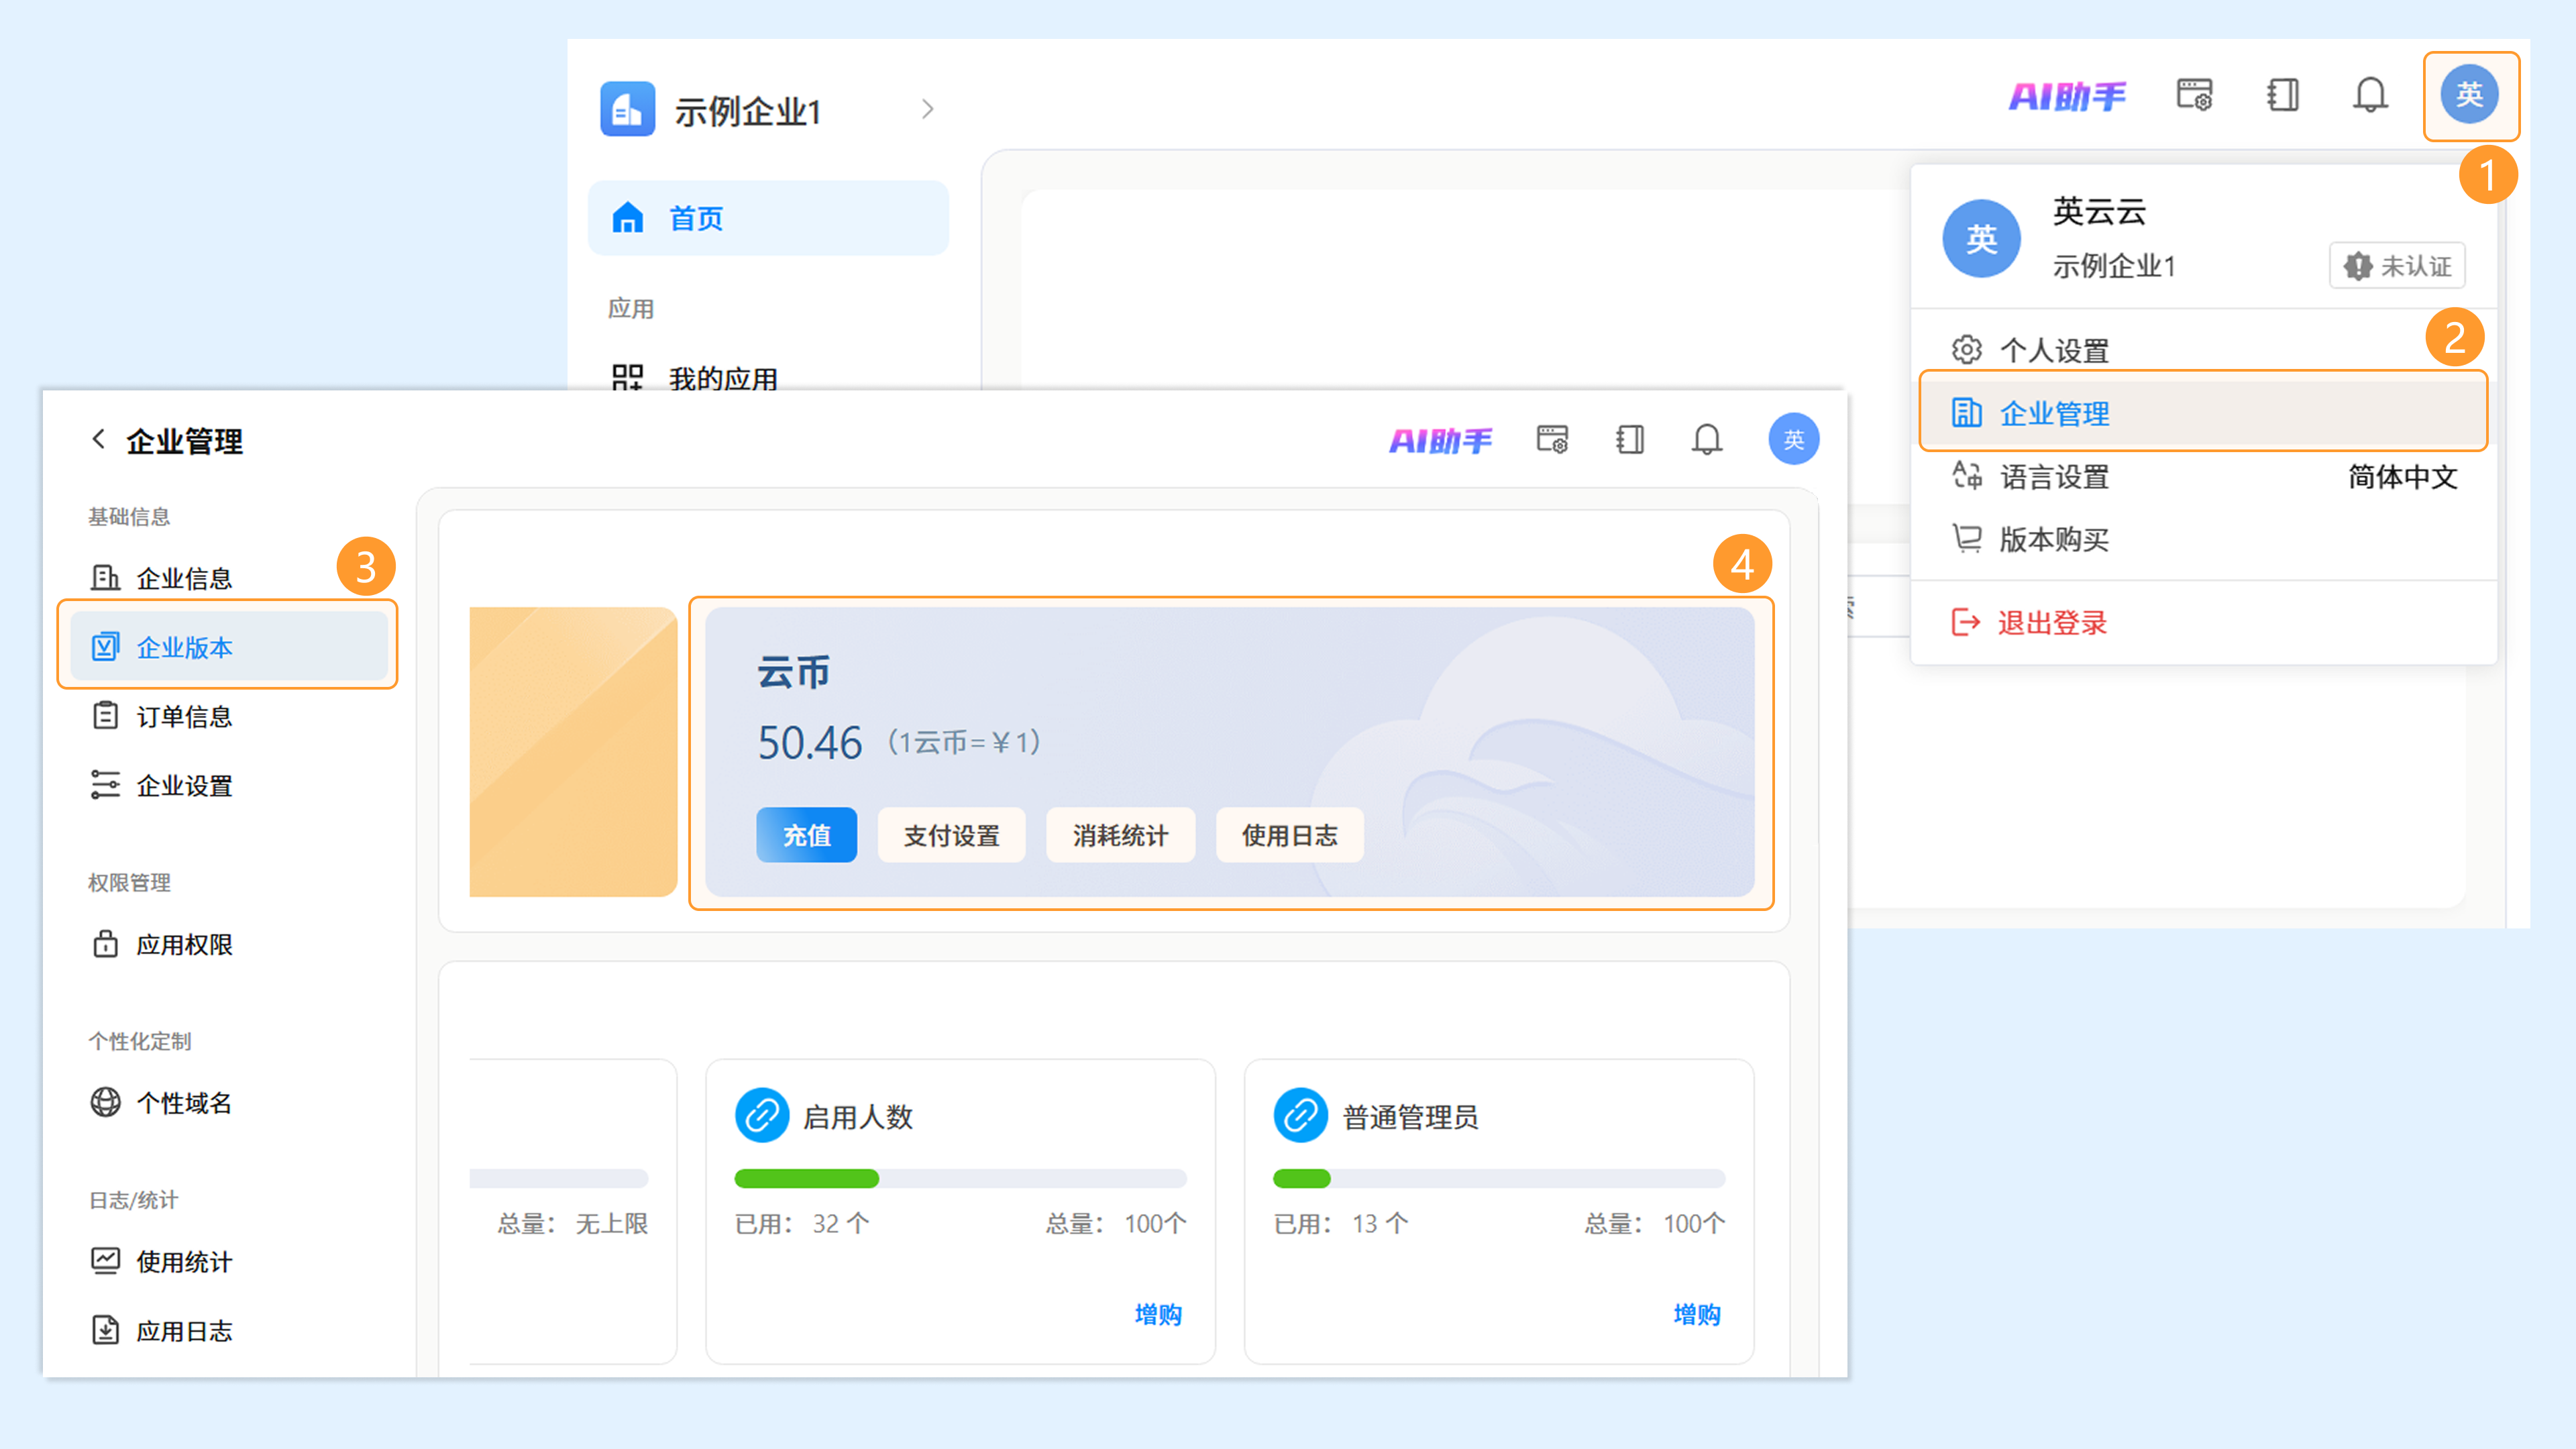Click the 50.46 云币 balance

809,743
